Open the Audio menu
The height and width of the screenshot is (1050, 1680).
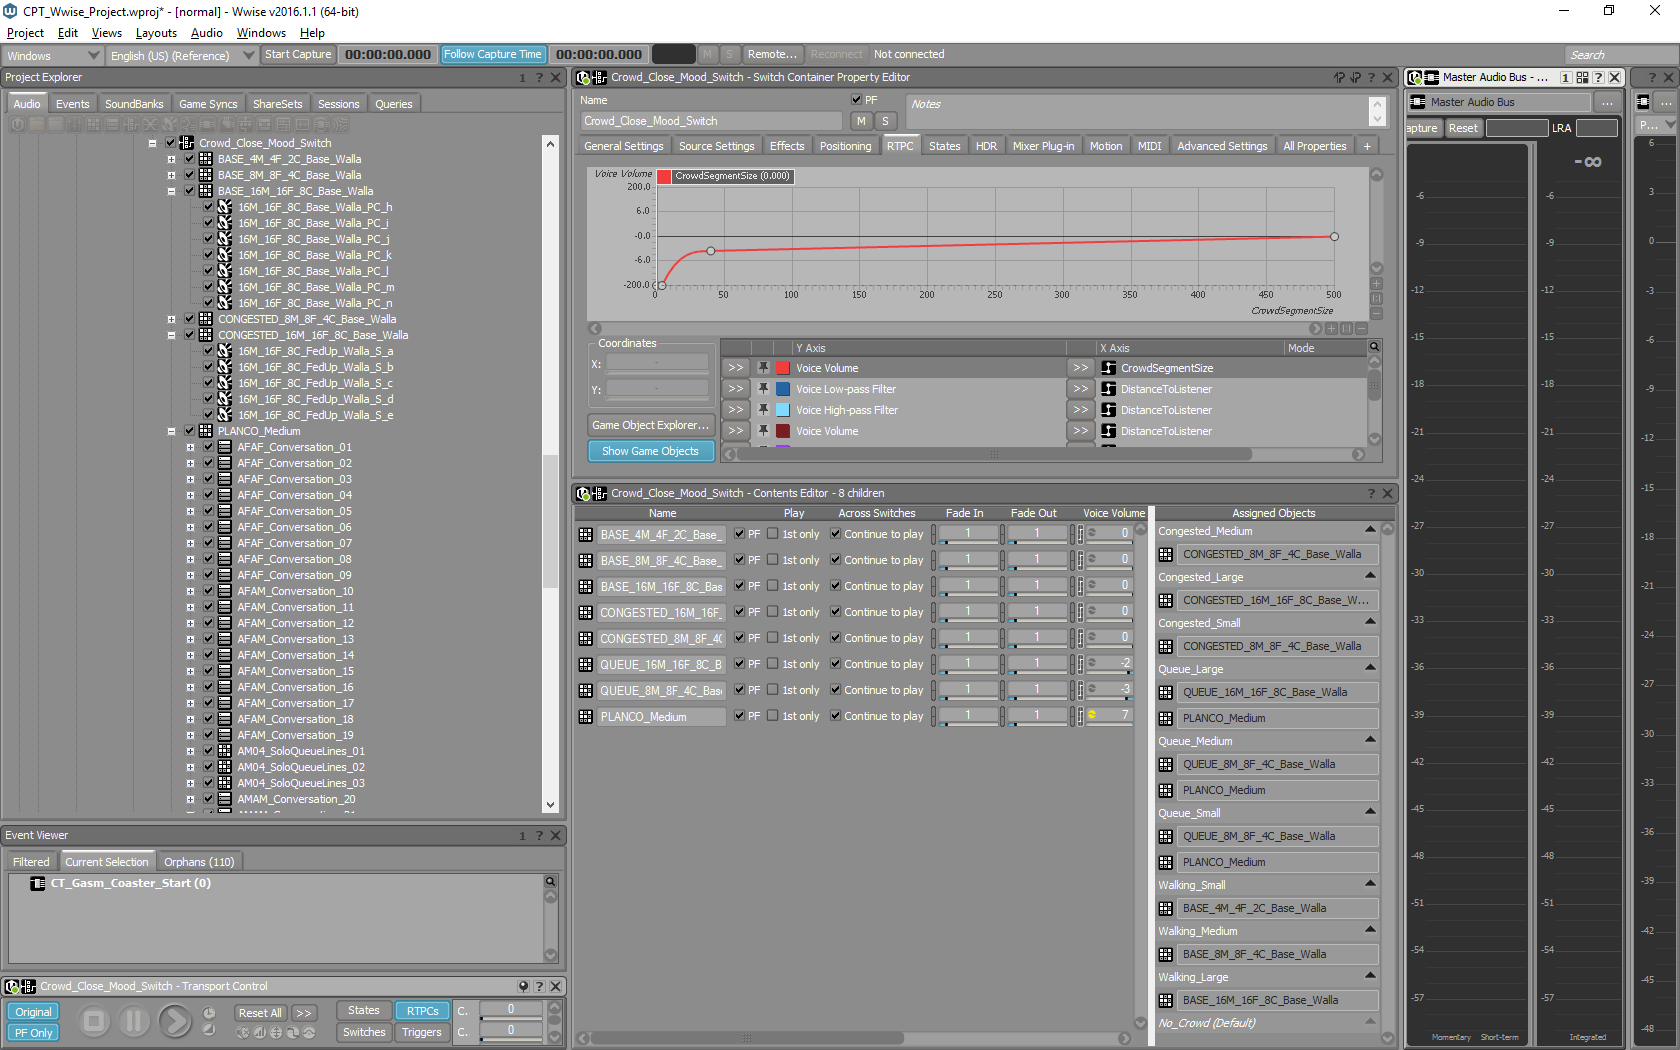[207, 33]
